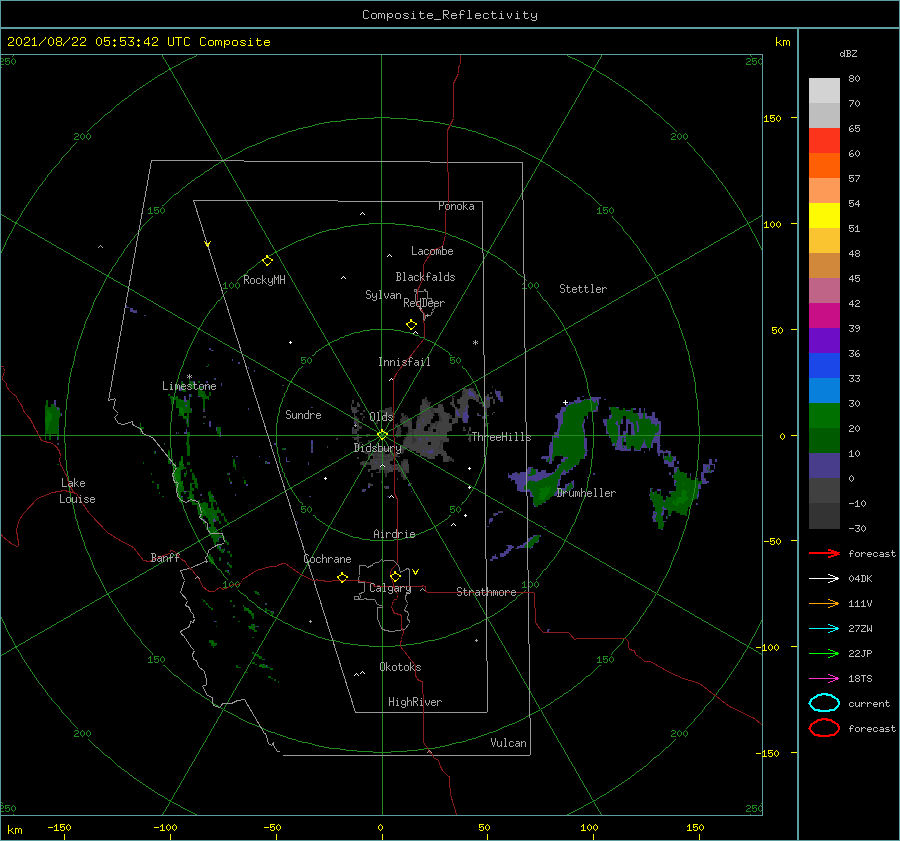Screen dimensions: 900x841
Task: Click the Ponoka town label
Action: pyautogui.click(x=456, y=206)
